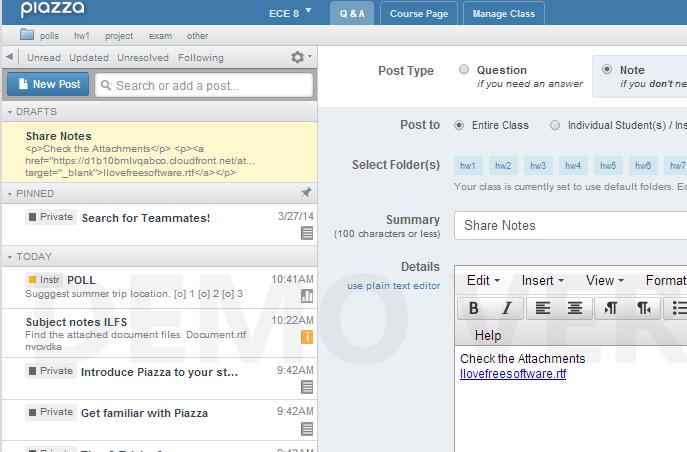687x452 pixels.
Task: Open the editor Insert menu
Action: [542, 280]
